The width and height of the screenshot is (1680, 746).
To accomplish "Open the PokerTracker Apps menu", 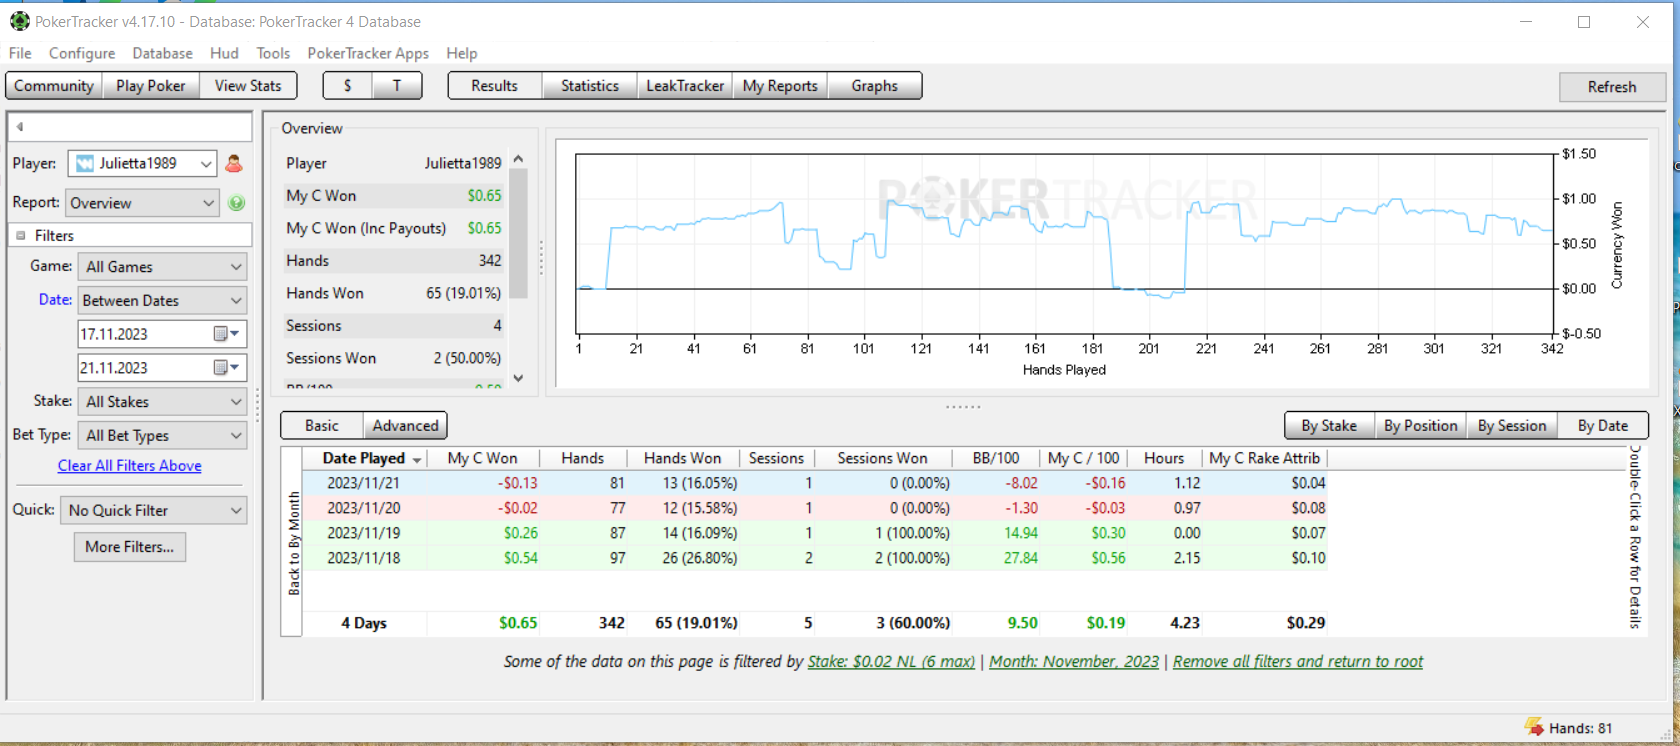I will (x=368, y=53).
